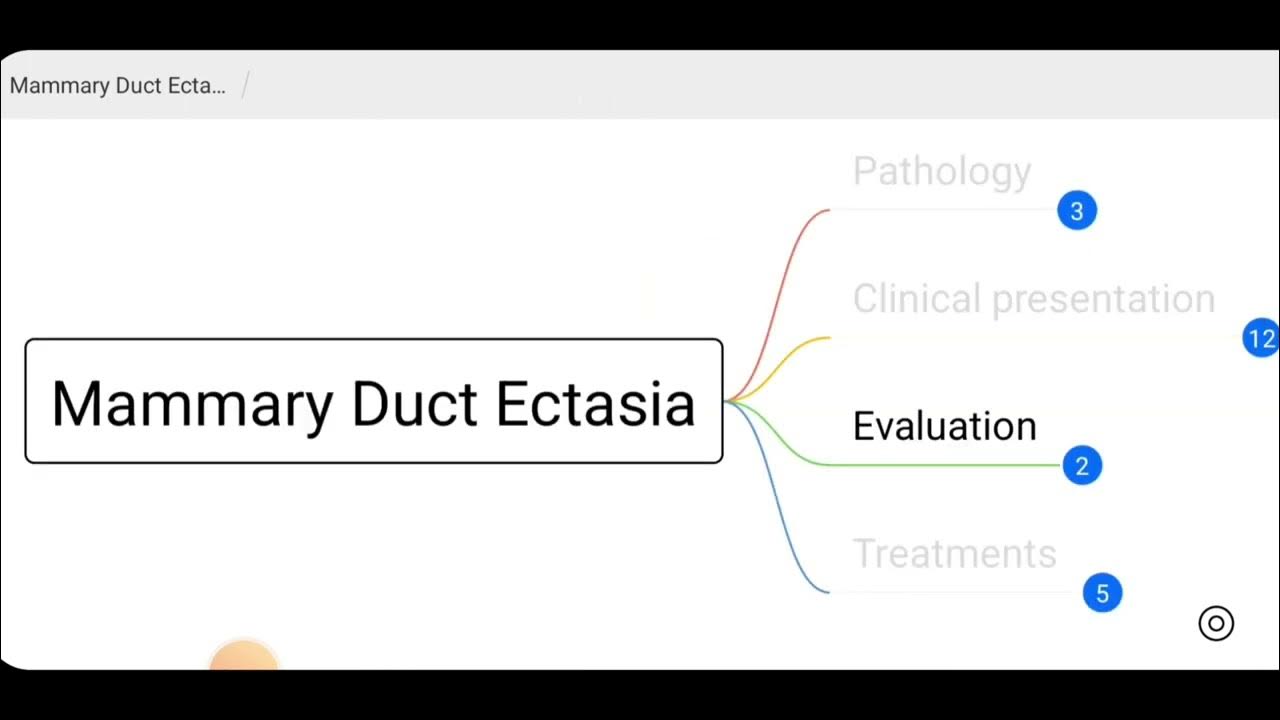1280x720 pixels.
Task: Tap the partially hidden orange circle button
Action: click(x=243, y=656)
